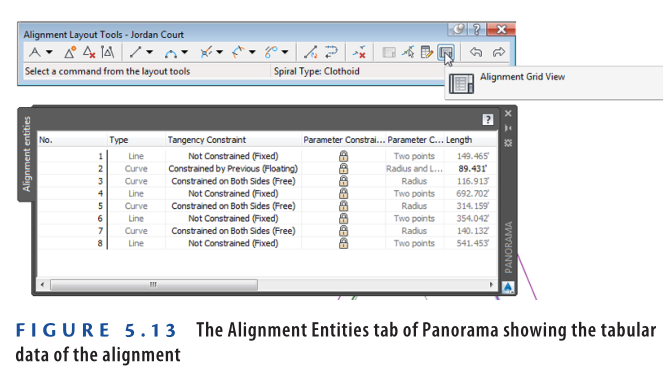Screen dimensions: 663x375
Task: Click the Panorama auto-hide icon
Action: pos(508,128)
